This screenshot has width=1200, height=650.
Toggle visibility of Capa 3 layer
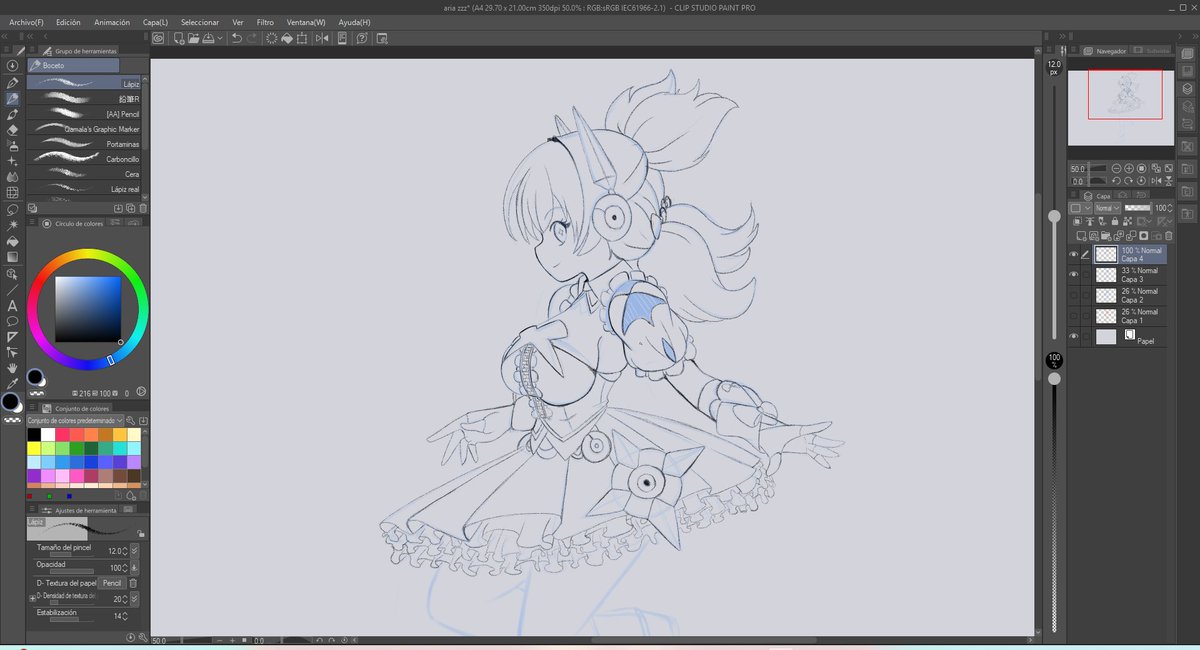[1073, 273]
